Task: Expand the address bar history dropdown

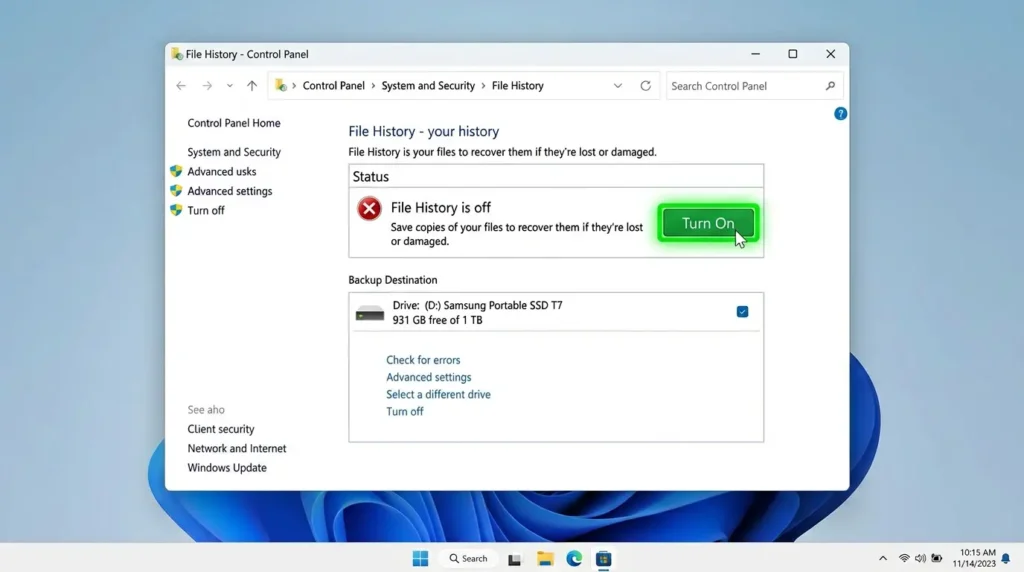Action: click(x=618, y=86)
